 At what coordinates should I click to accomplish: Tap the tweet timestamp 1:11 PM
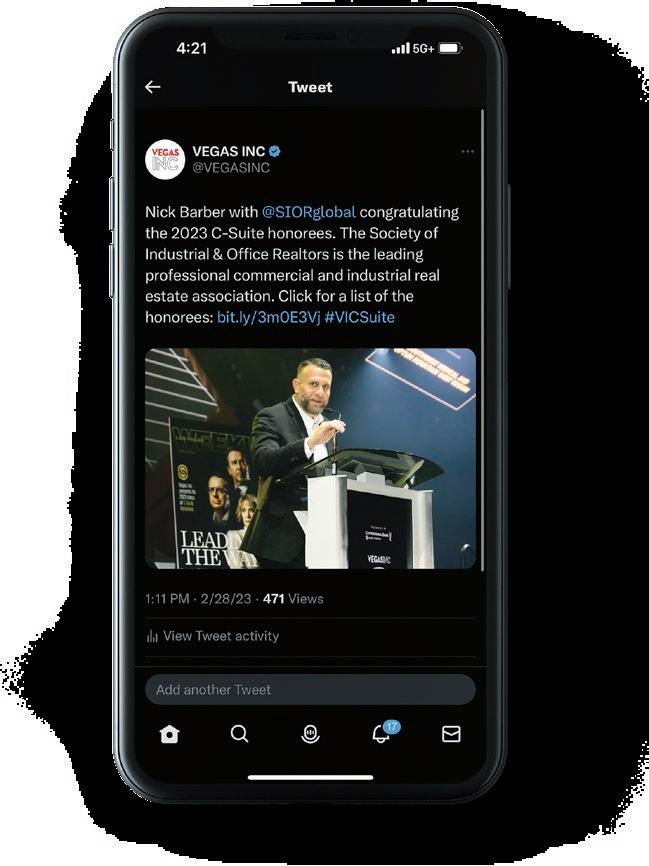(x=167, y=599)
